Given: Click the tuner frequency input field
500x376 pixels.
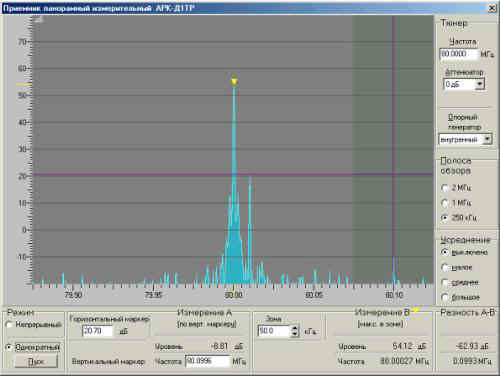Looking at the screenshot, I should 459,54.
